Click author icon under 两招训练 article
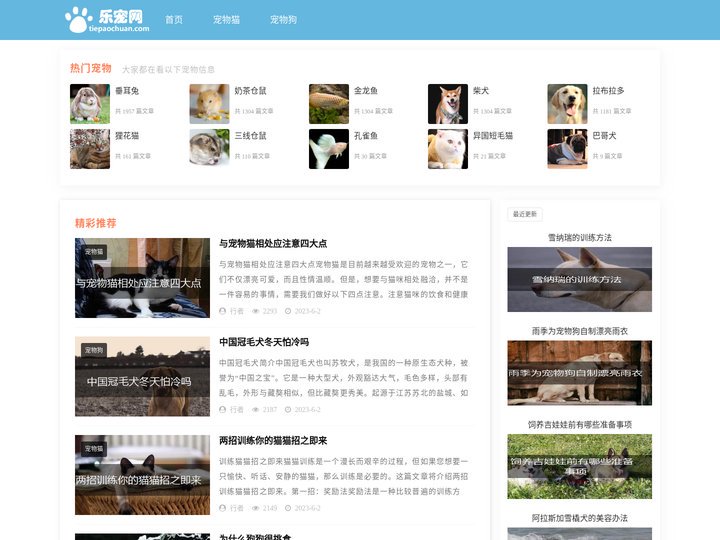Image resolution: width=720 pixels, height=540 pixels. (223, 508)
